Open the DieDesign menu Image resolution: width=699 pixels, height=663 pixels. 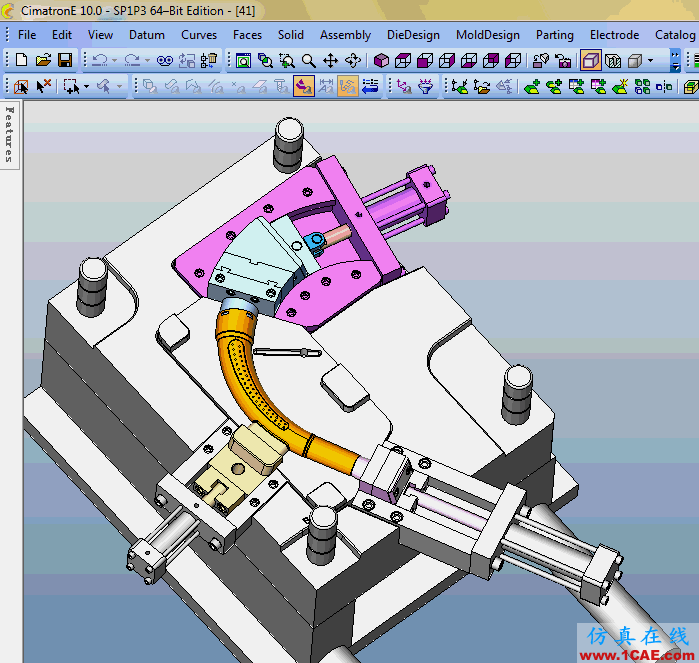point(413,35)
